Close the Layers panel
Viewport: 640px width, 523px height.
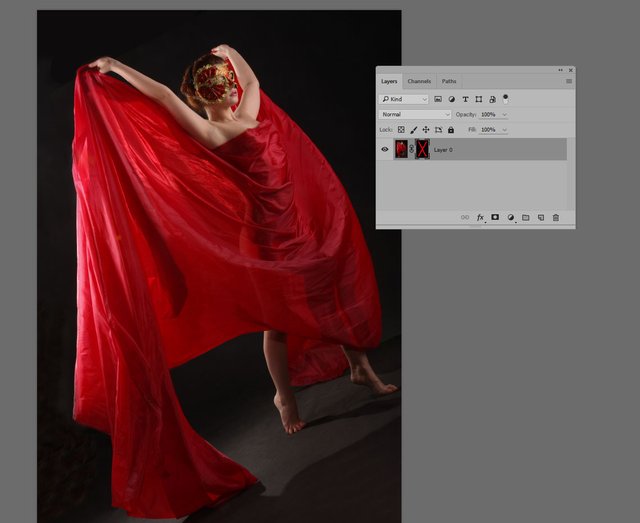coord(571,70)
